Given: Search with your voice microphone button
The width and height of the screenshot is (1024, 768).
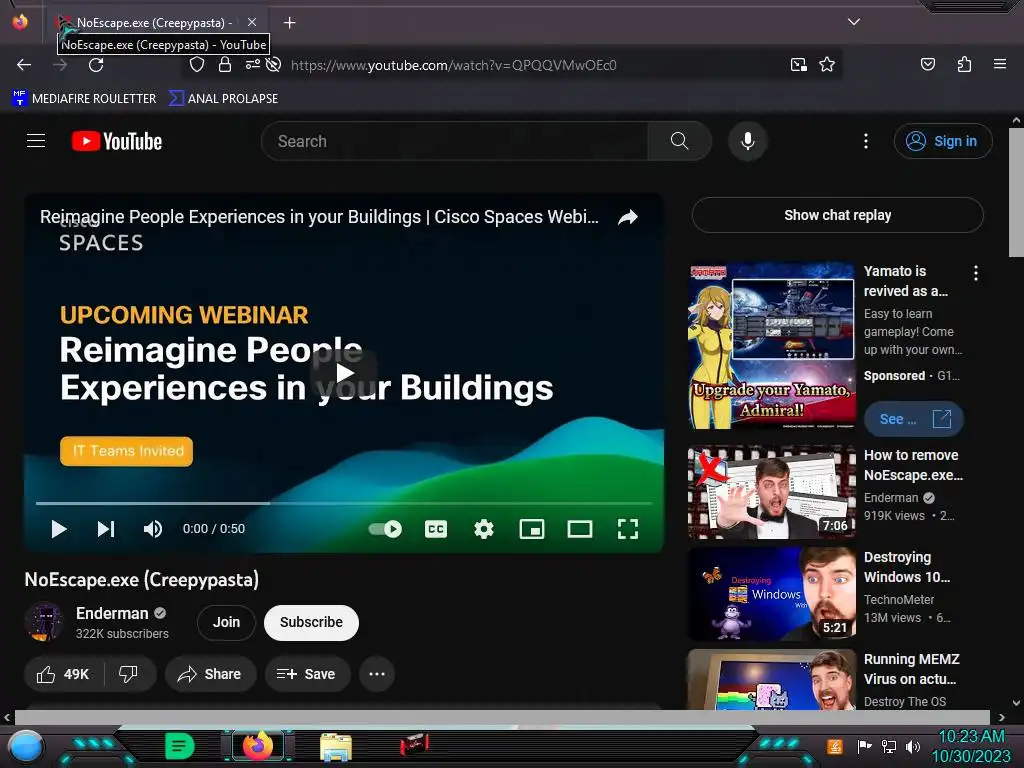Looking at the screenshot, I should click(748, 141).
